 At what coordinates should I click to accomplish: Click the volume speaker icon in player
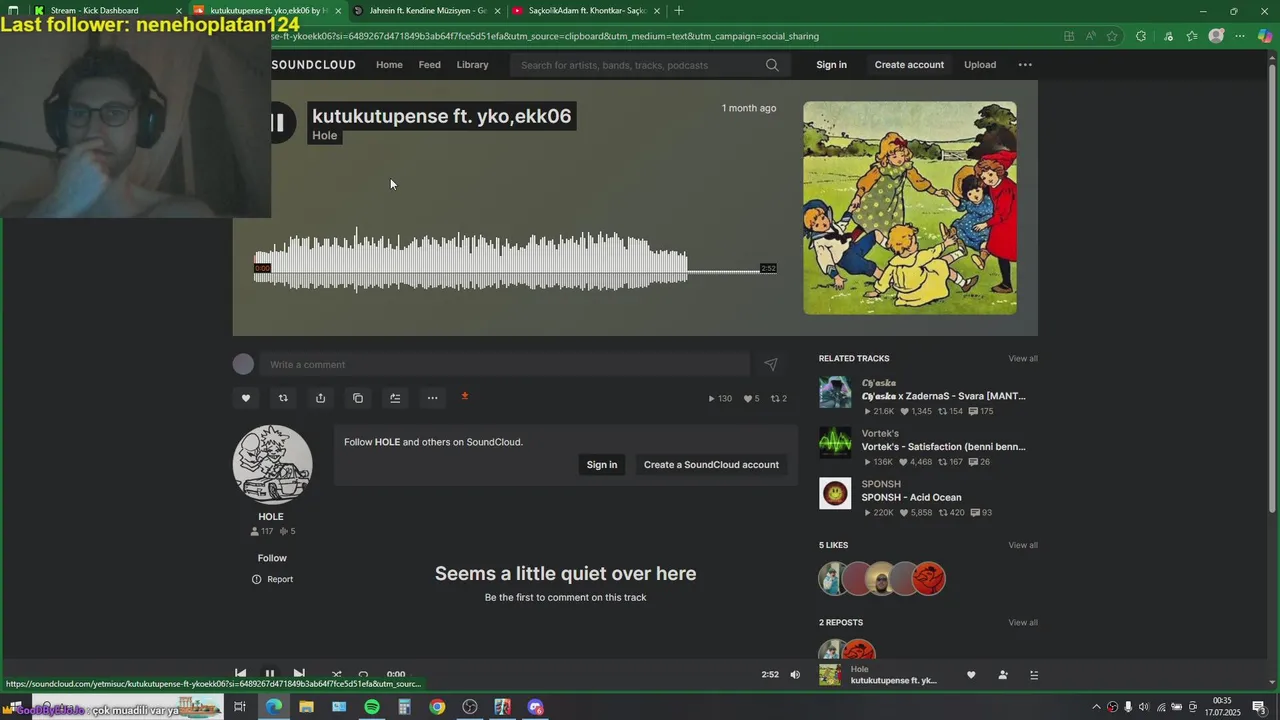[795, 675]
